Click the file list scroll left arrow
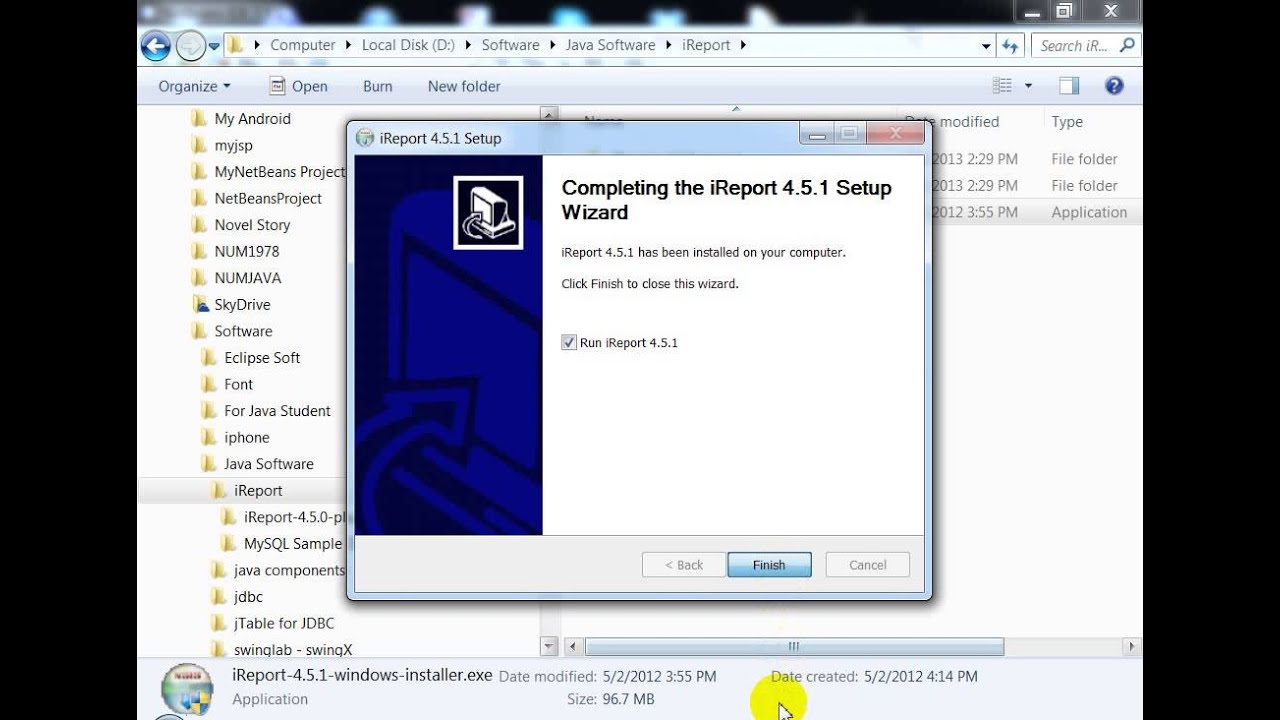Screen dimensions: 1280x720 coord(573,646)
